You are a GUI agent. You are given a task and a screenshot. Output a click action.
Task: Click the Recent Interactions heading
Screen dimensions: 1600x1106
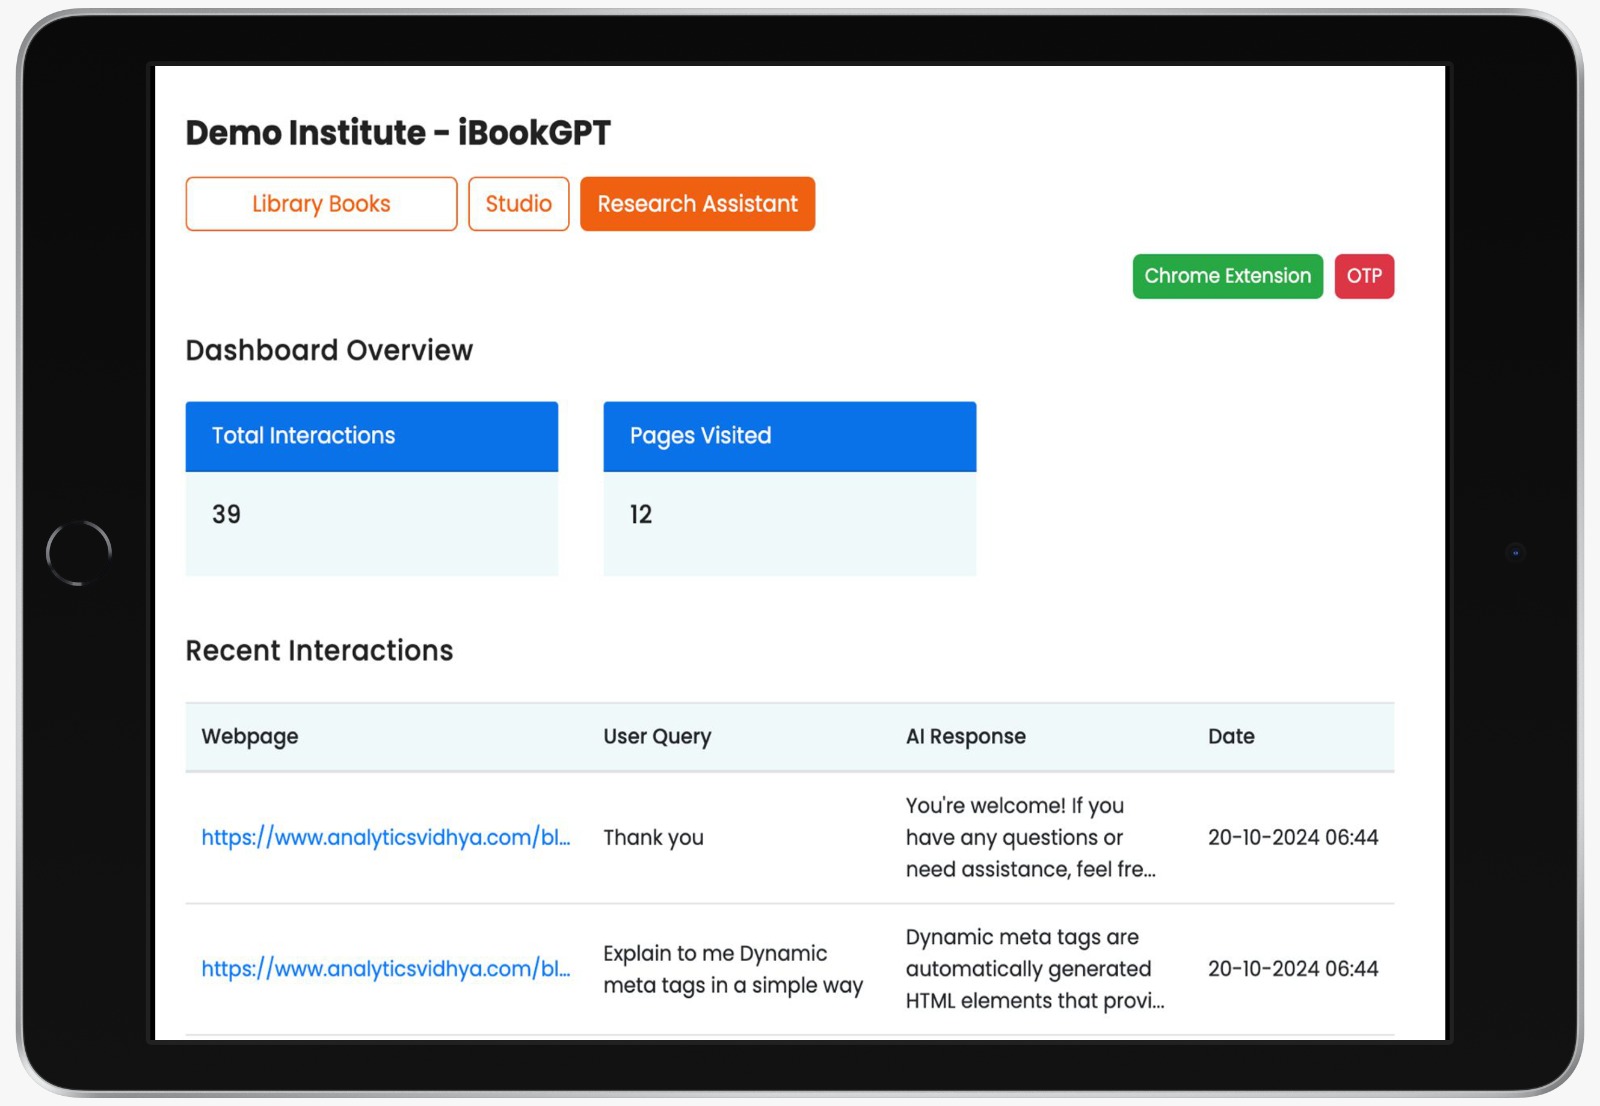[319, 650]
